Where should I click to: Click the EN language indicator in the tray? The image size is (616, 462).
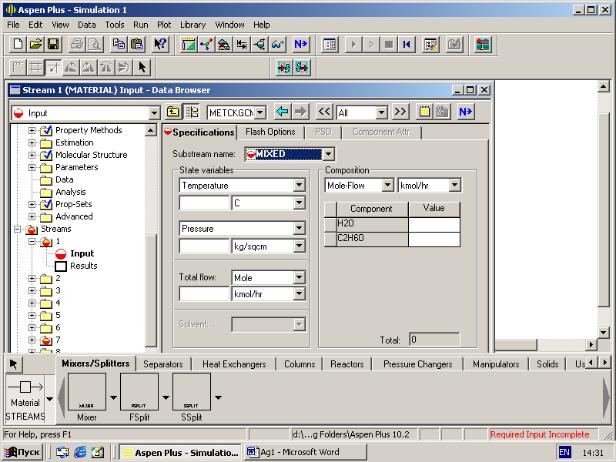[564, 453]
